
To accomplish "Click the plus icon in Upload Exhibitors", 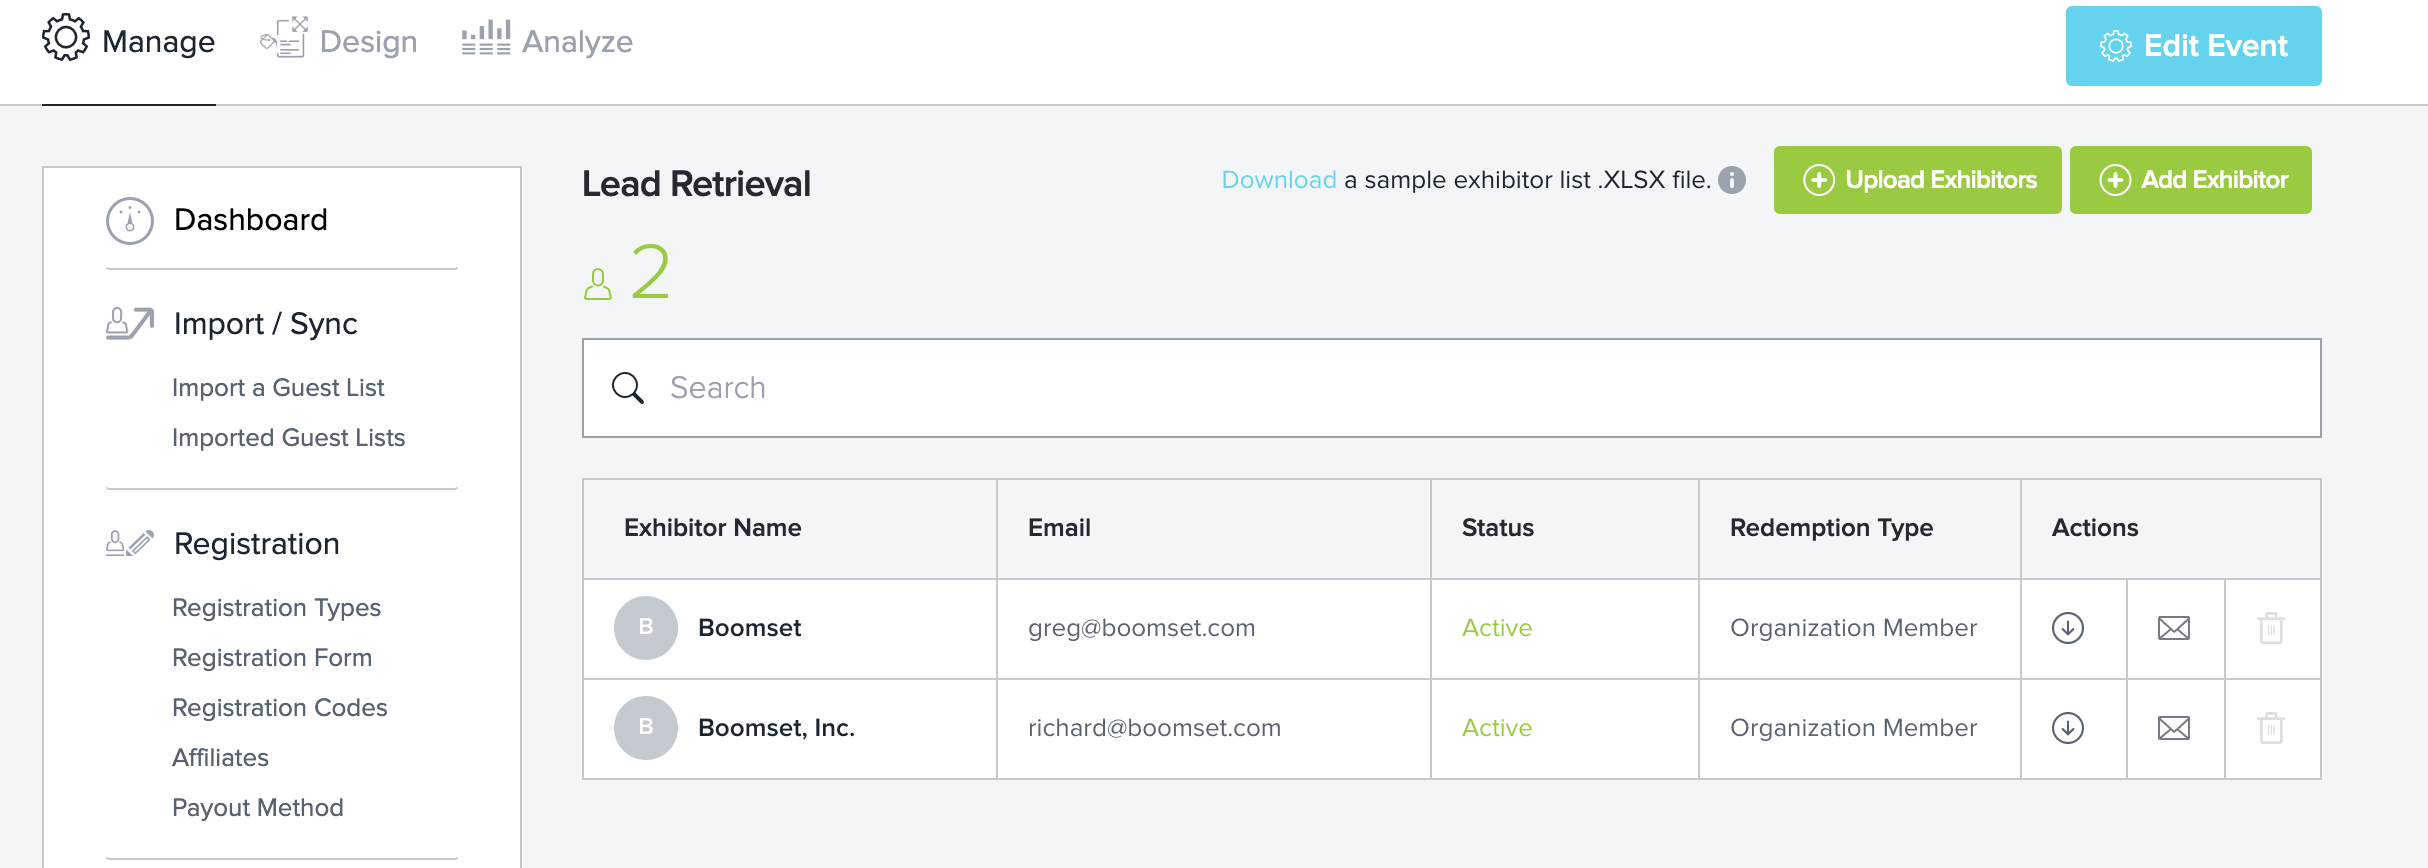I will 1819,180.
